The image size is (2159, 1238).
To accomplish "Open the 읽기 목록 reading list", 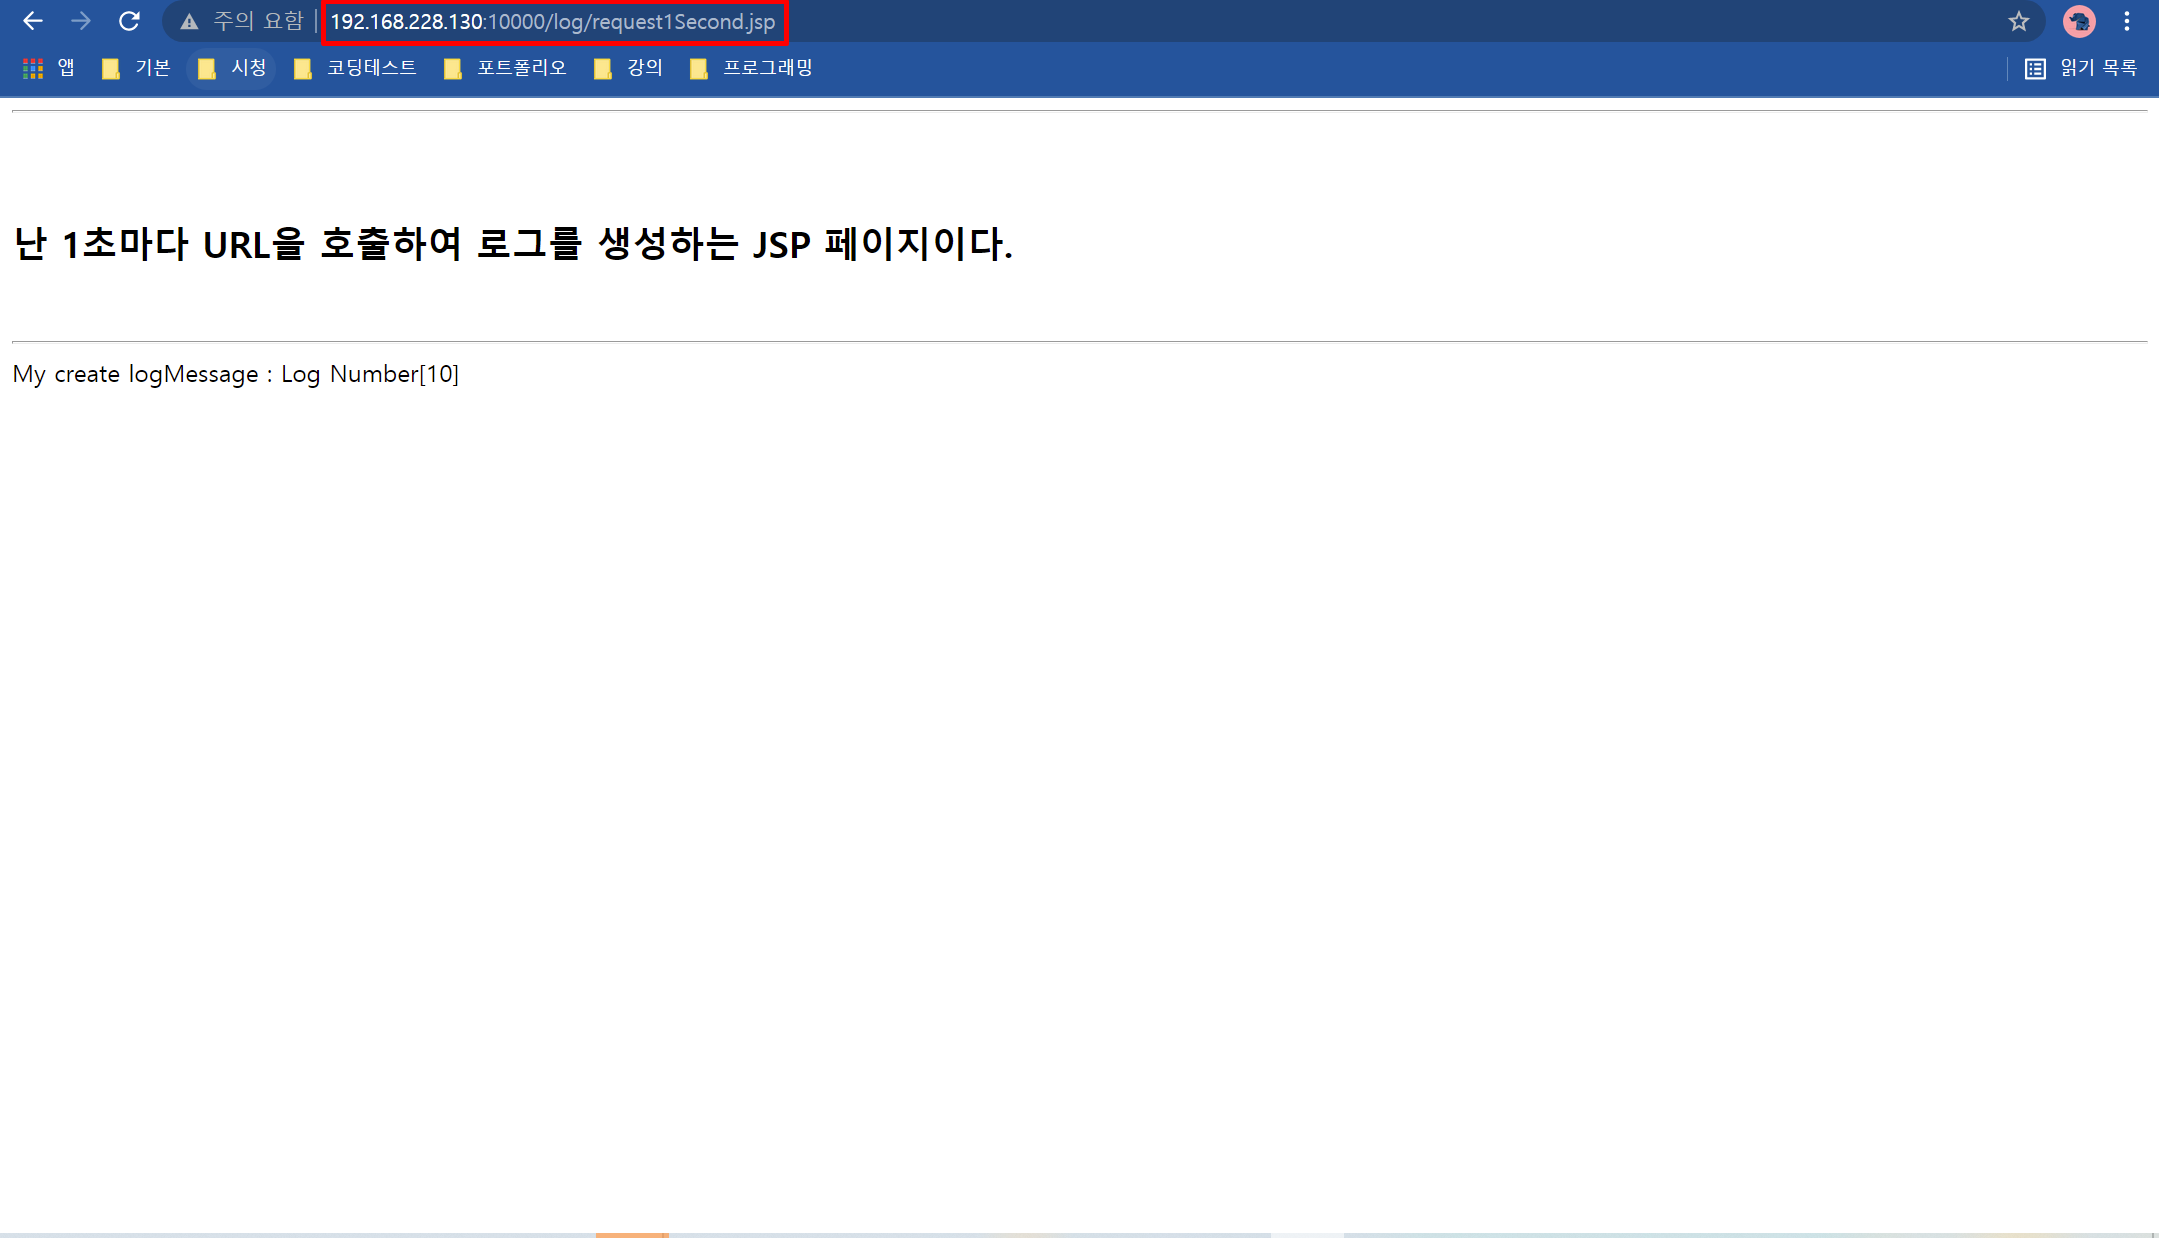I will [2081, 68].
